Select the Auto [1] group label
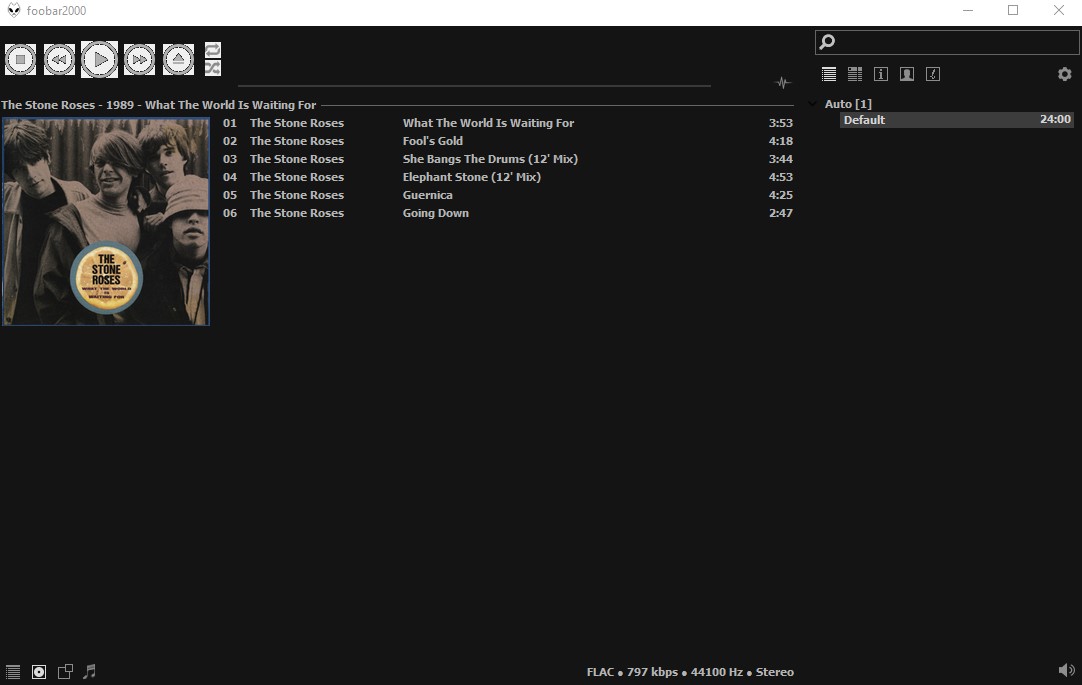The width and height of the screenshot is (1082, 685). click(x=848, y=104)
